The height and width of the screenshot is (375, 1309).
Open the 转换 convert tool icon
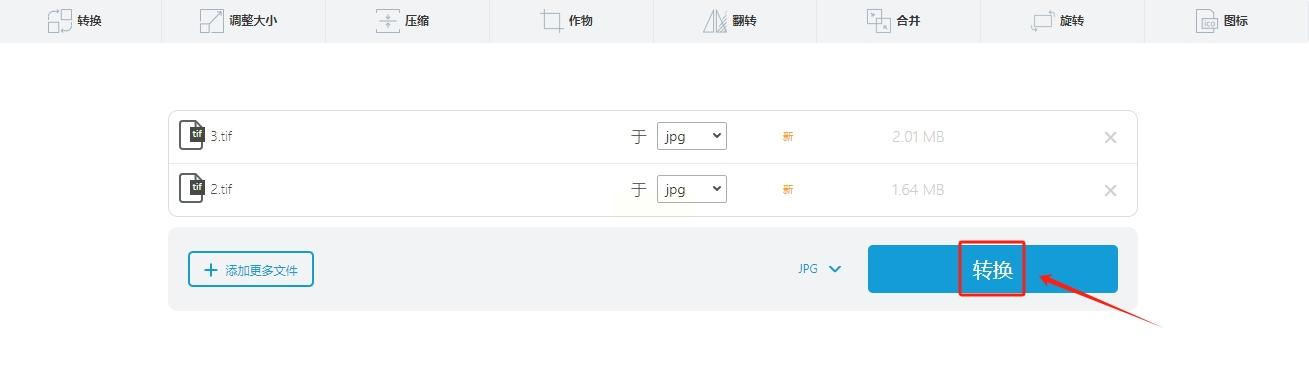pyautogui.click(x=60, y=20)
